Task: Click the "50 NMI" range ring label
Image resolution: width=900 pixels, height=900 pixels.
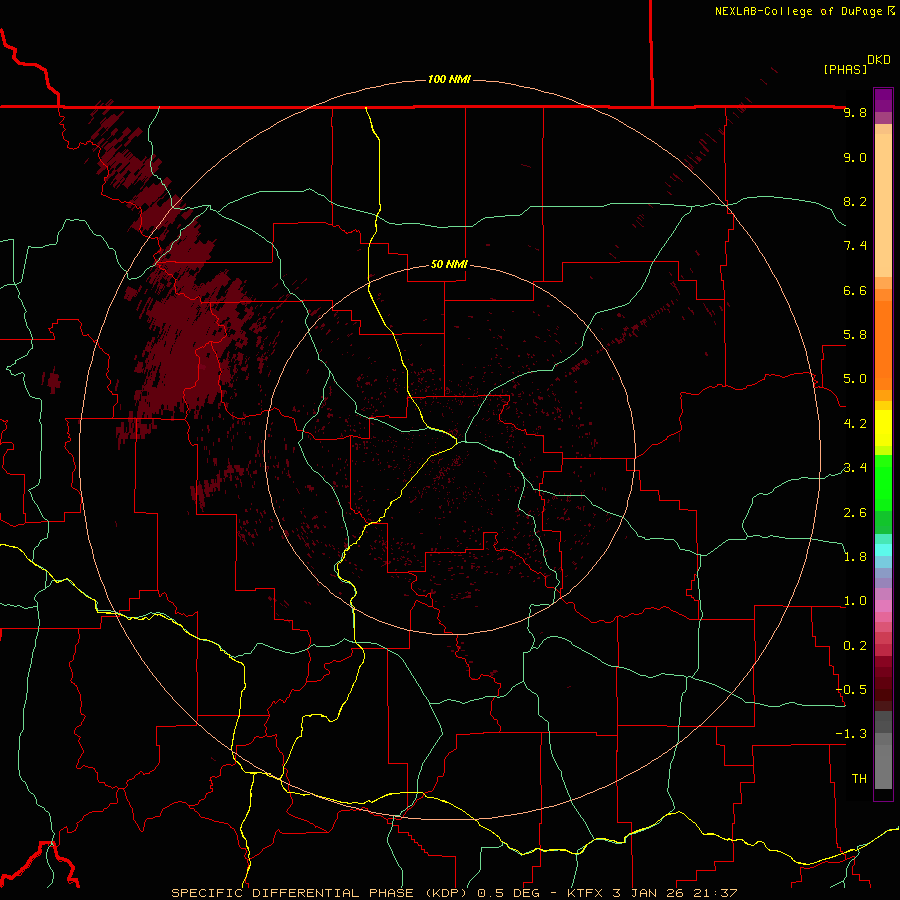Action: [x=449, y=264]
